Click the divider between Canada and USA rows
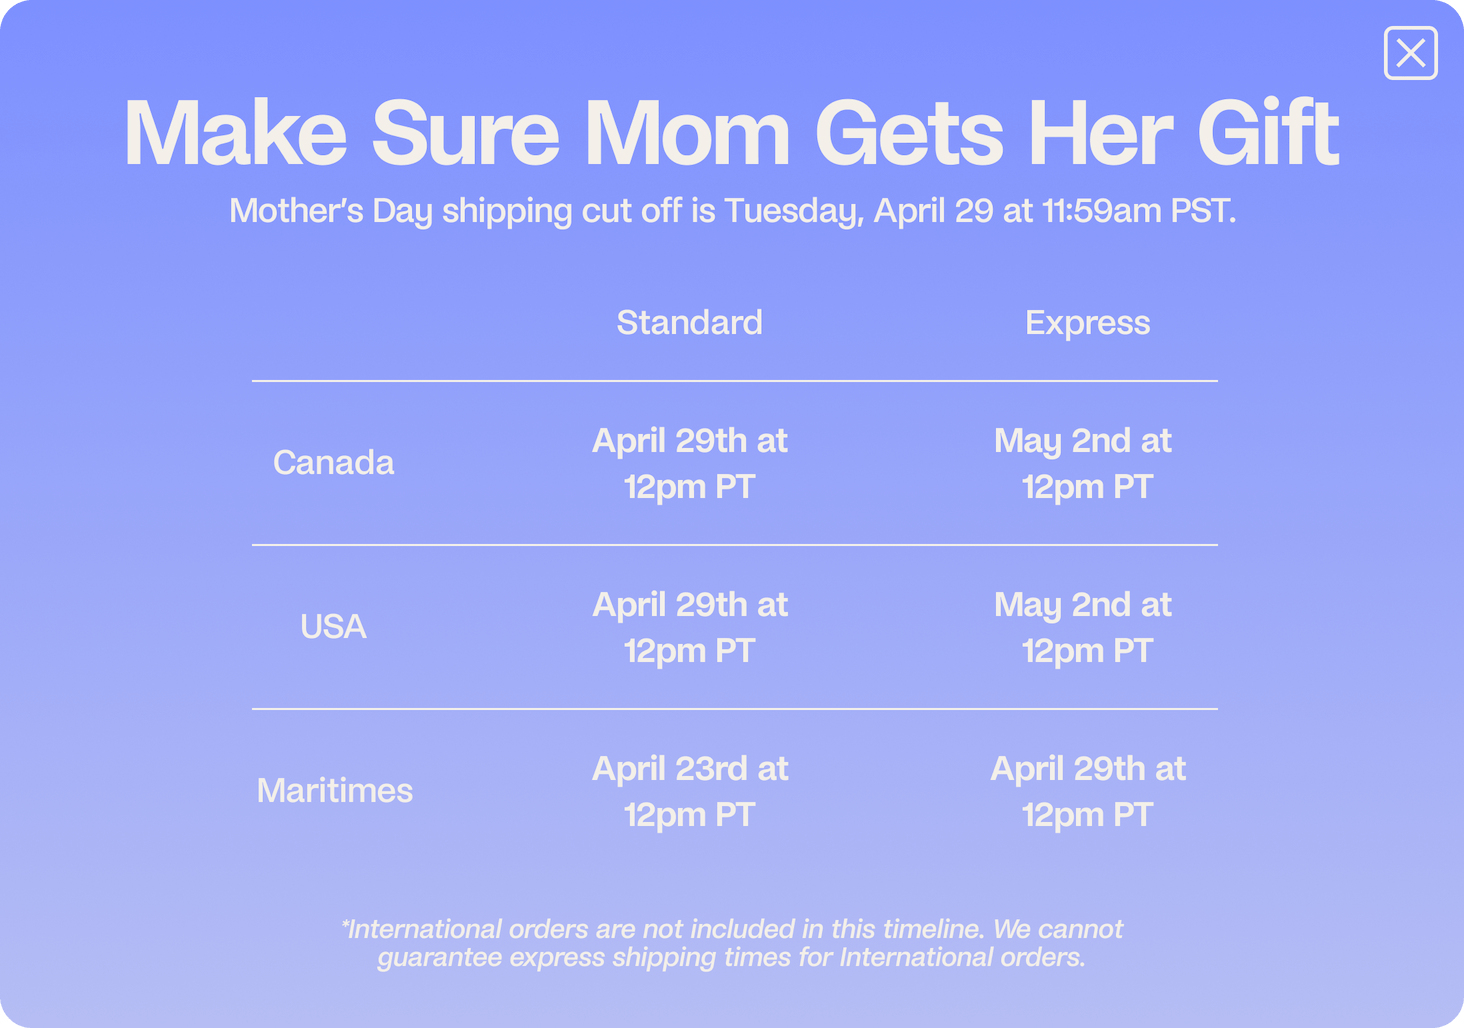This screenshot has width=1464, height=1028. [734, 545]
